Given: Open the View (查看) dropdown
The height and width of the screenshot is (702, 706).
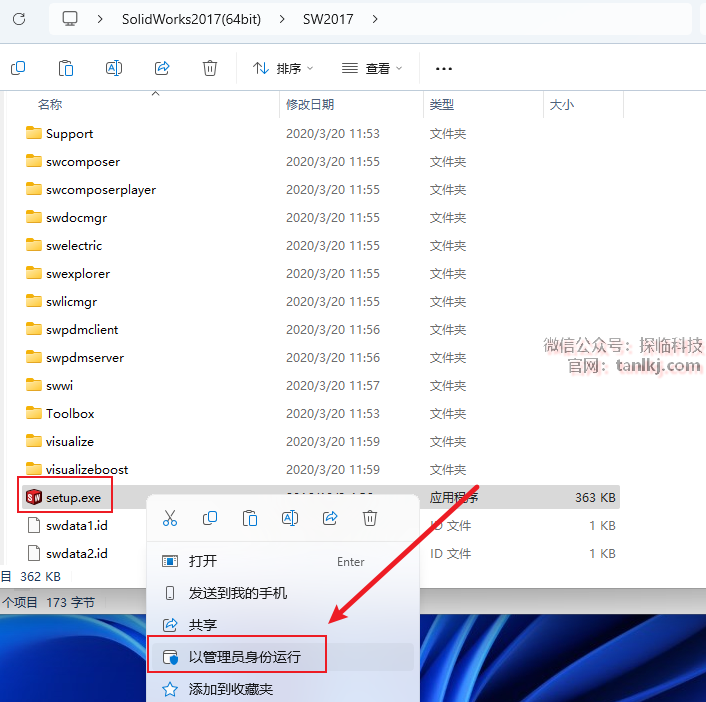Looking at the screenshot, I should click(372, 68).
